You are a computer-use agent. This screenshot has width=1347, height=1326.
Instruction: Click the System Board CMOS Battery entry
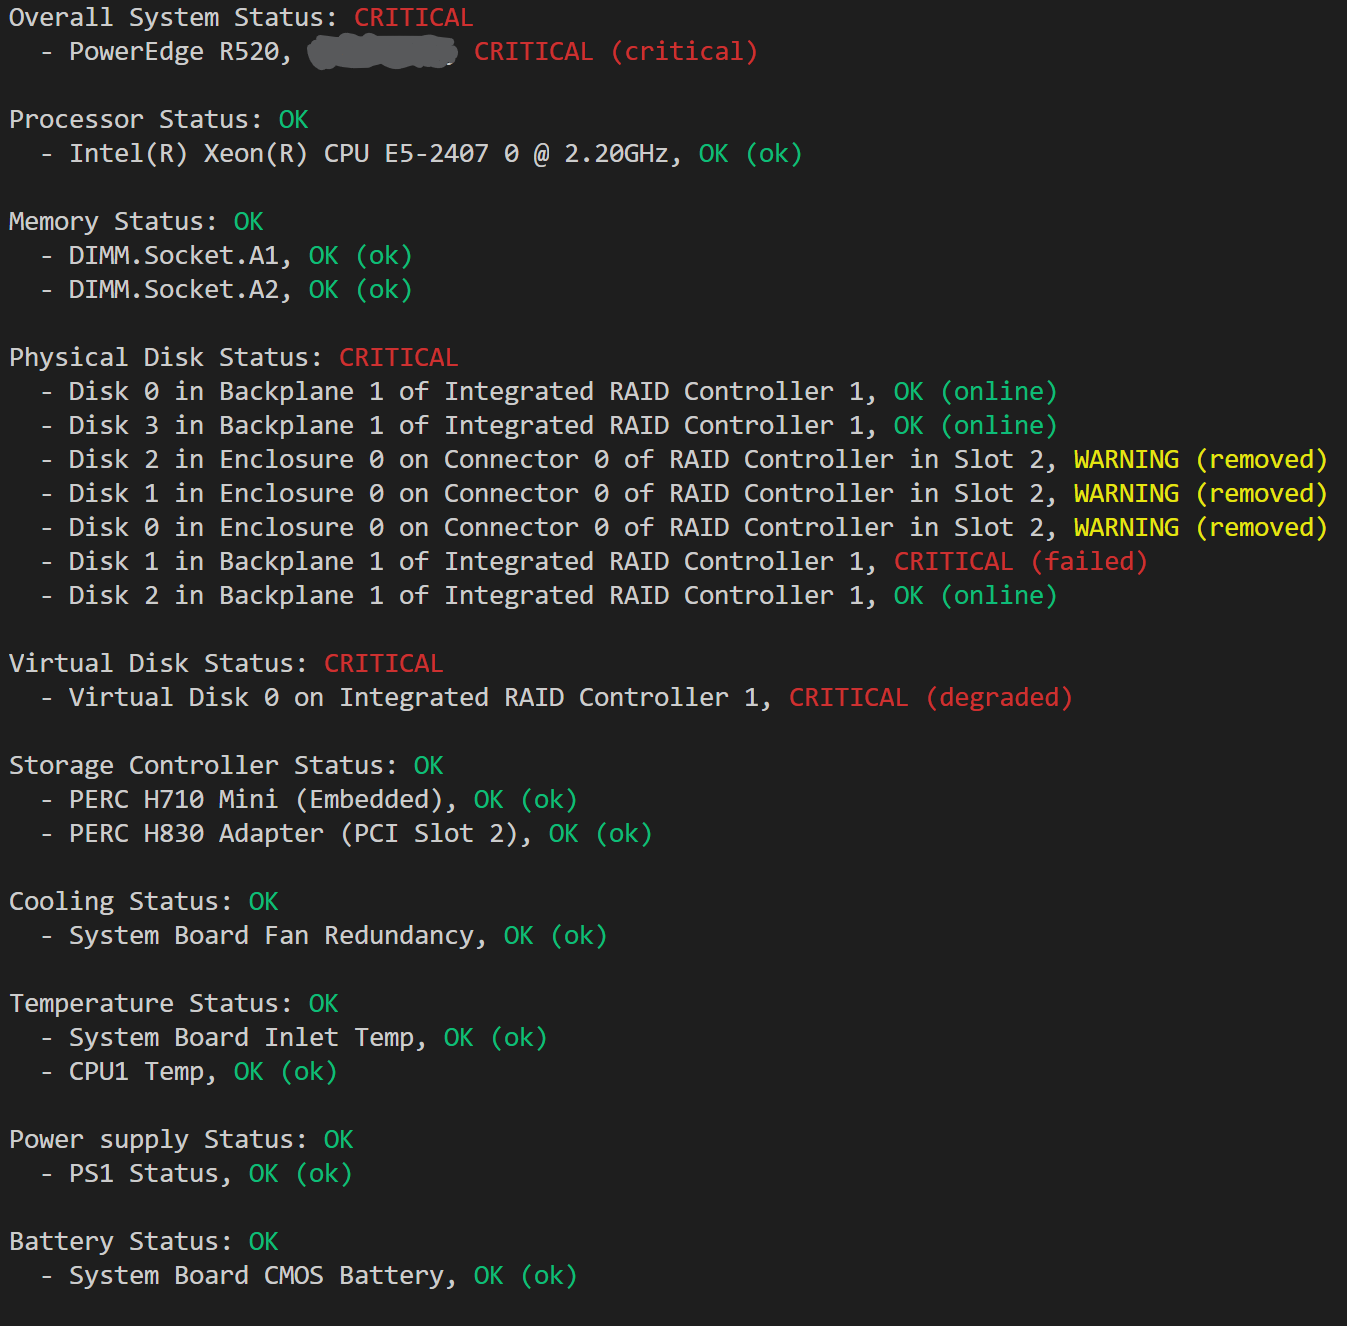click(x=323, y=1276)
